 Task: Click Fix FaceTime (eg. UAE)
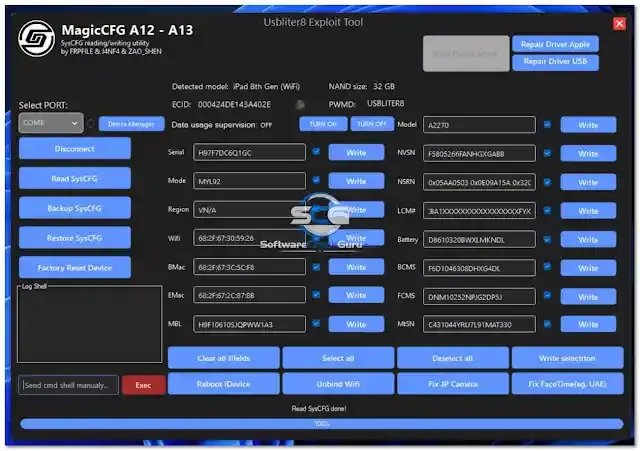pyautogui.click(x=568, y=384)
